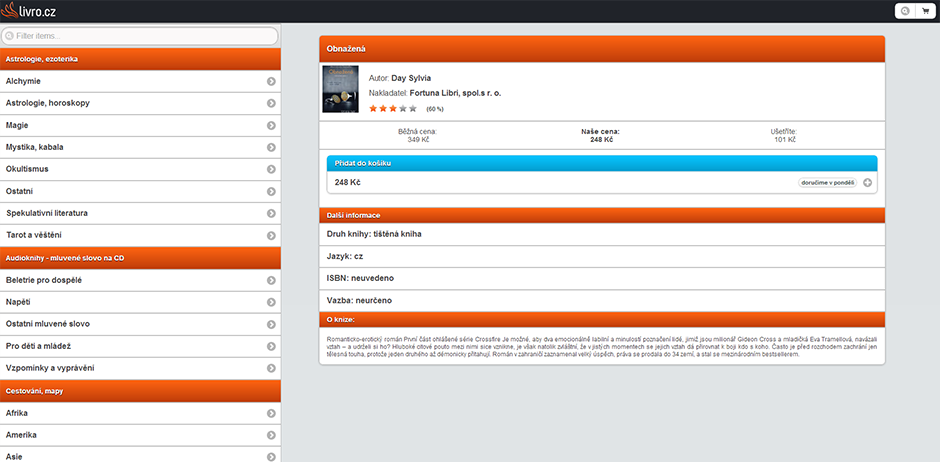Select the Magie category

(140, 126)
